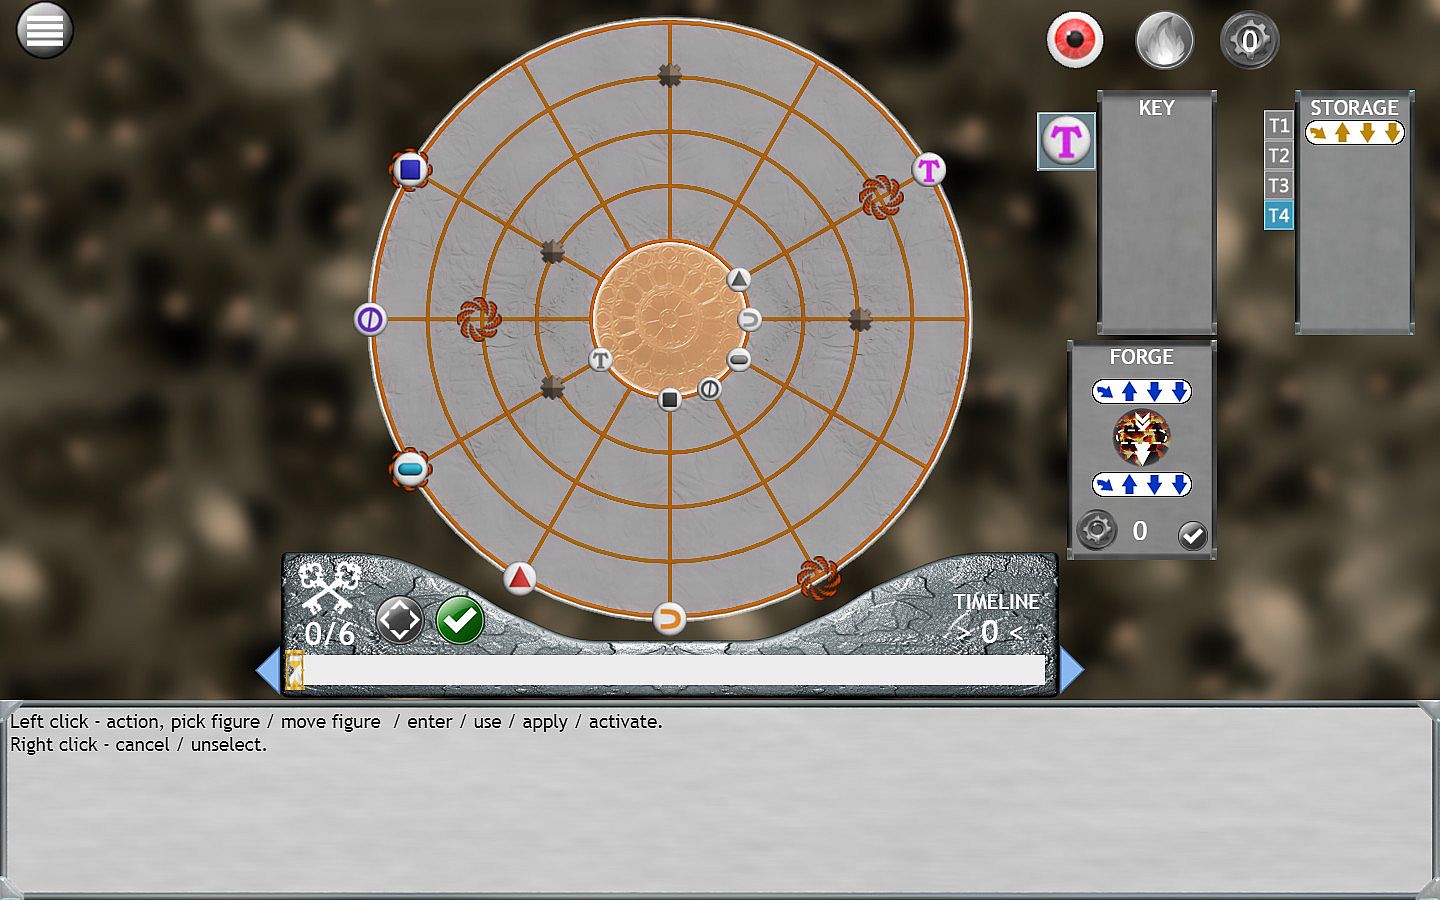
Task: Click the copper center disc
Action: (669, 319)
